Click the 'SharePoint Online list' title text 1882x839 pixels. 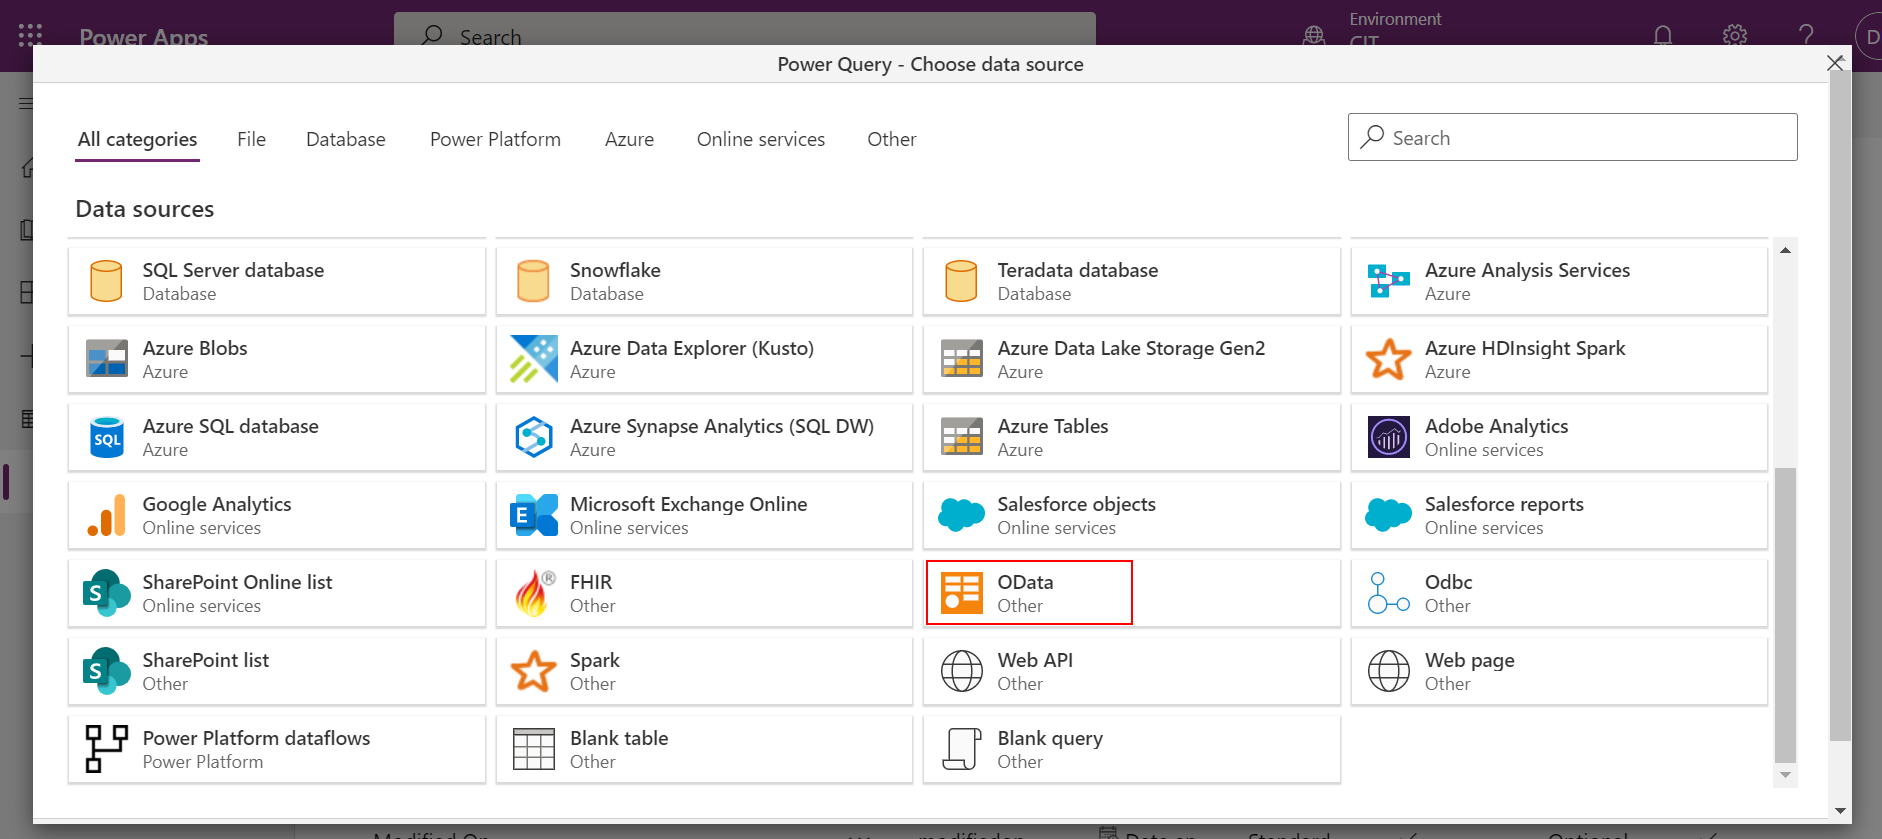click(x=237, y=582)
